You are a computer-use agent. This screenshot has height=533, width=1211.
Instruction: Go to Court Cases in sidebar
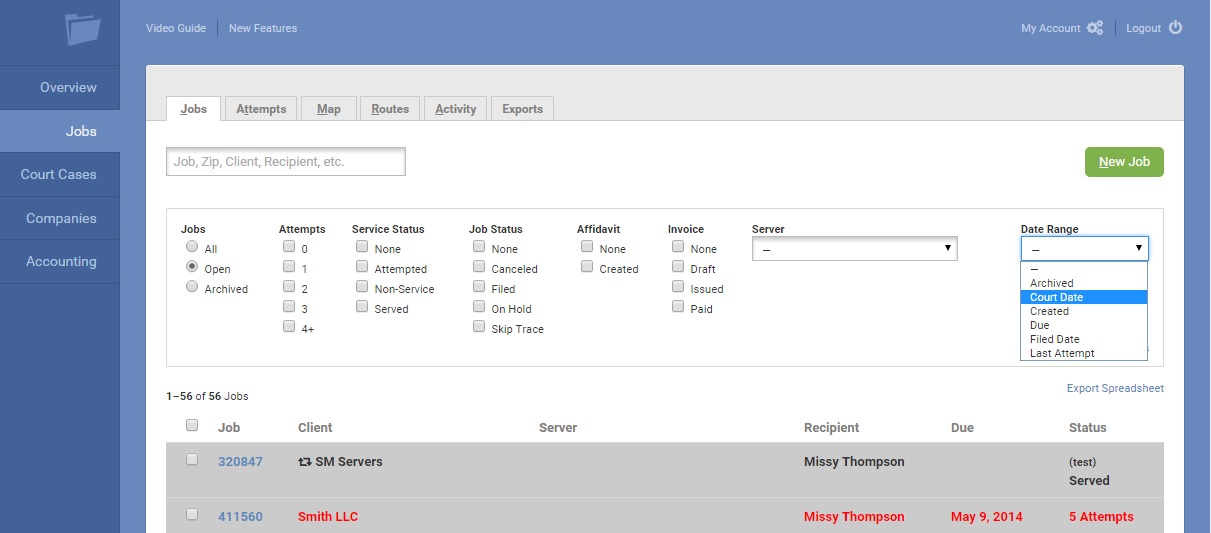59,175
